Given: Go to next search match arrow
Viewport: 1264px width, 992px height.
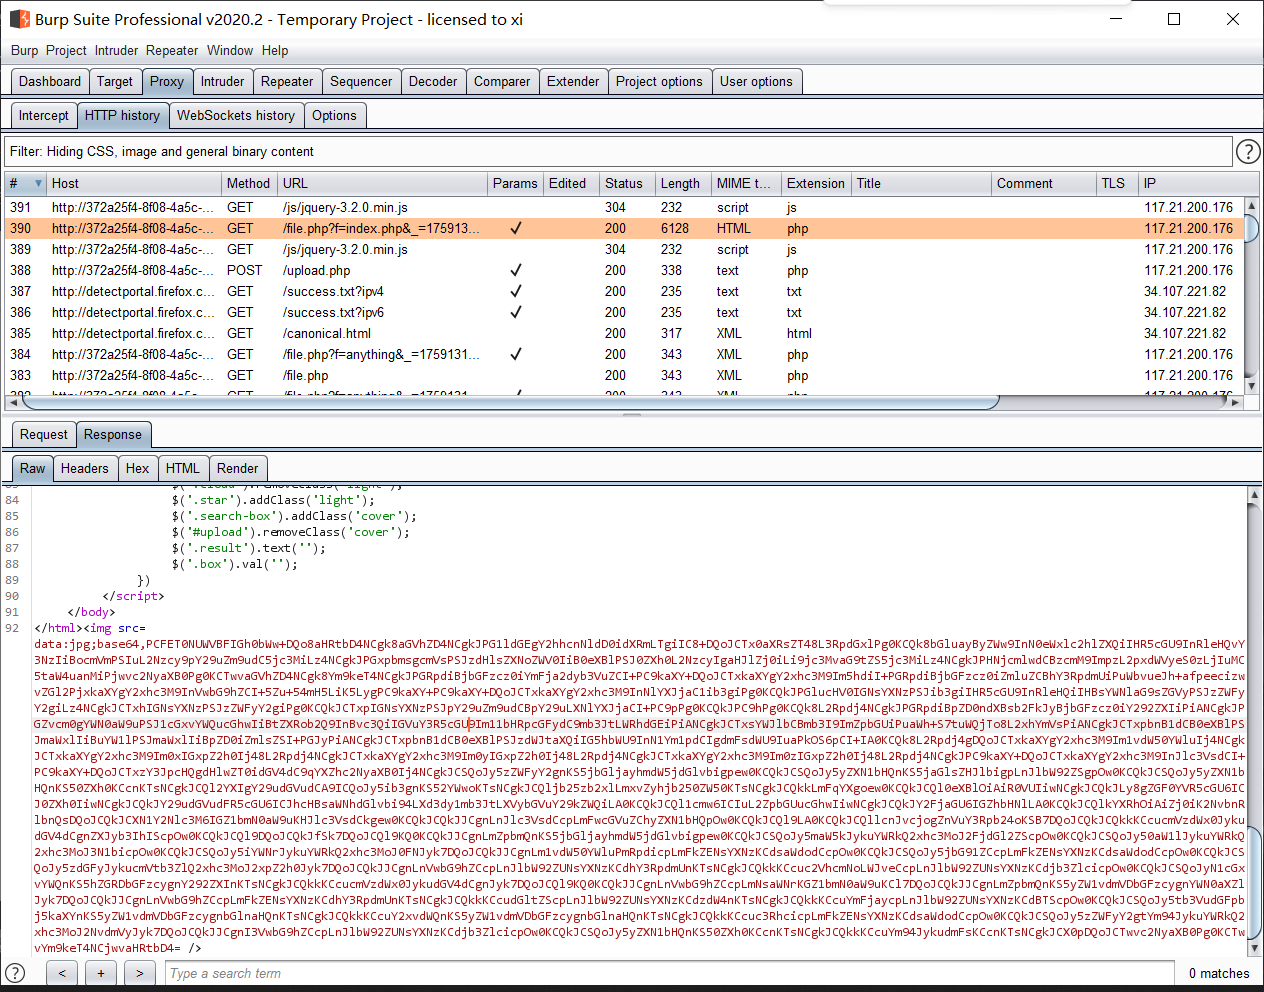Looking at the screenshot, I should pyautogui.click(x=140, y=973).
